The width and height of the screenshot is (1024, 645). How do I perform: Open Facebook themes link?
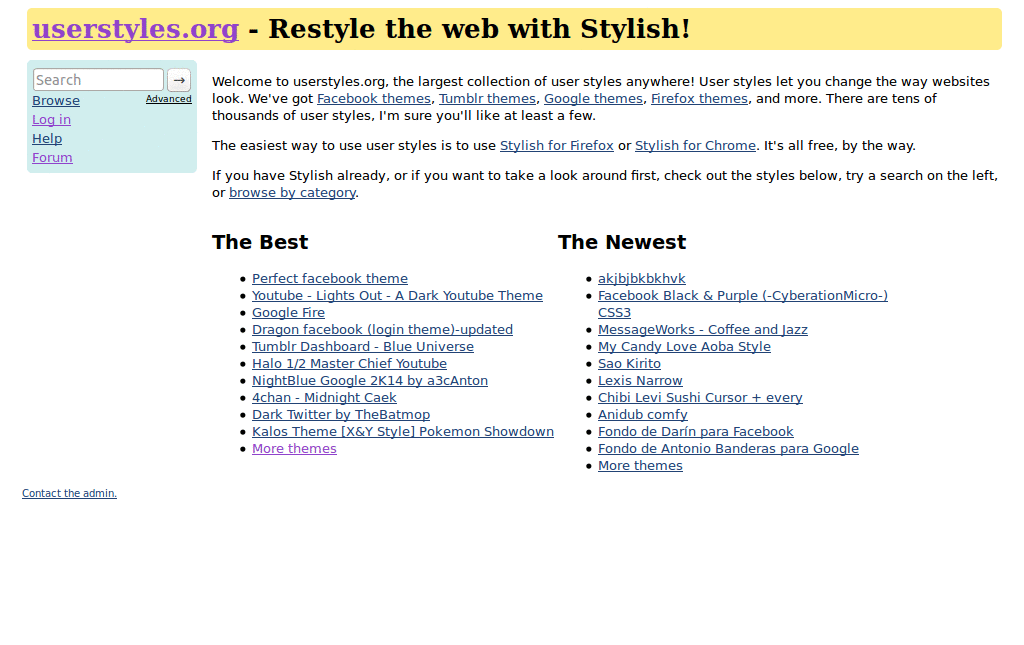374,99
